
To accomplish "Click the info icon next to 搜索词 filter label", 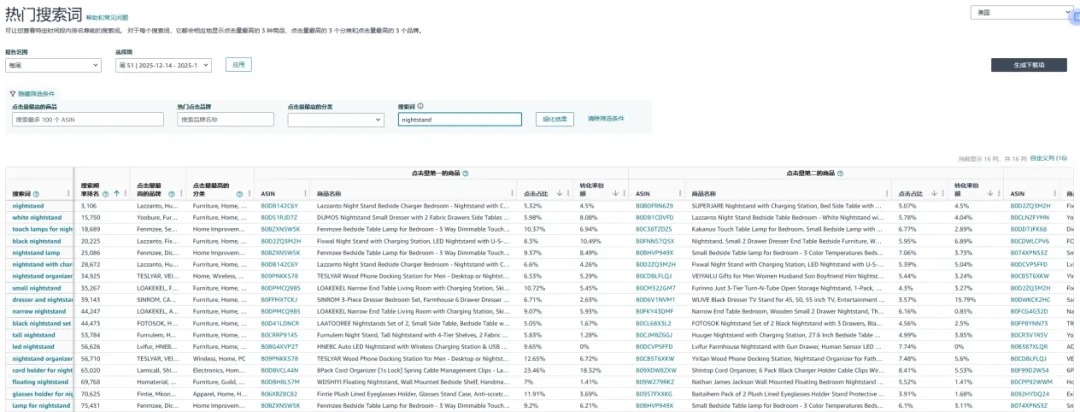I will coord(420,106).
